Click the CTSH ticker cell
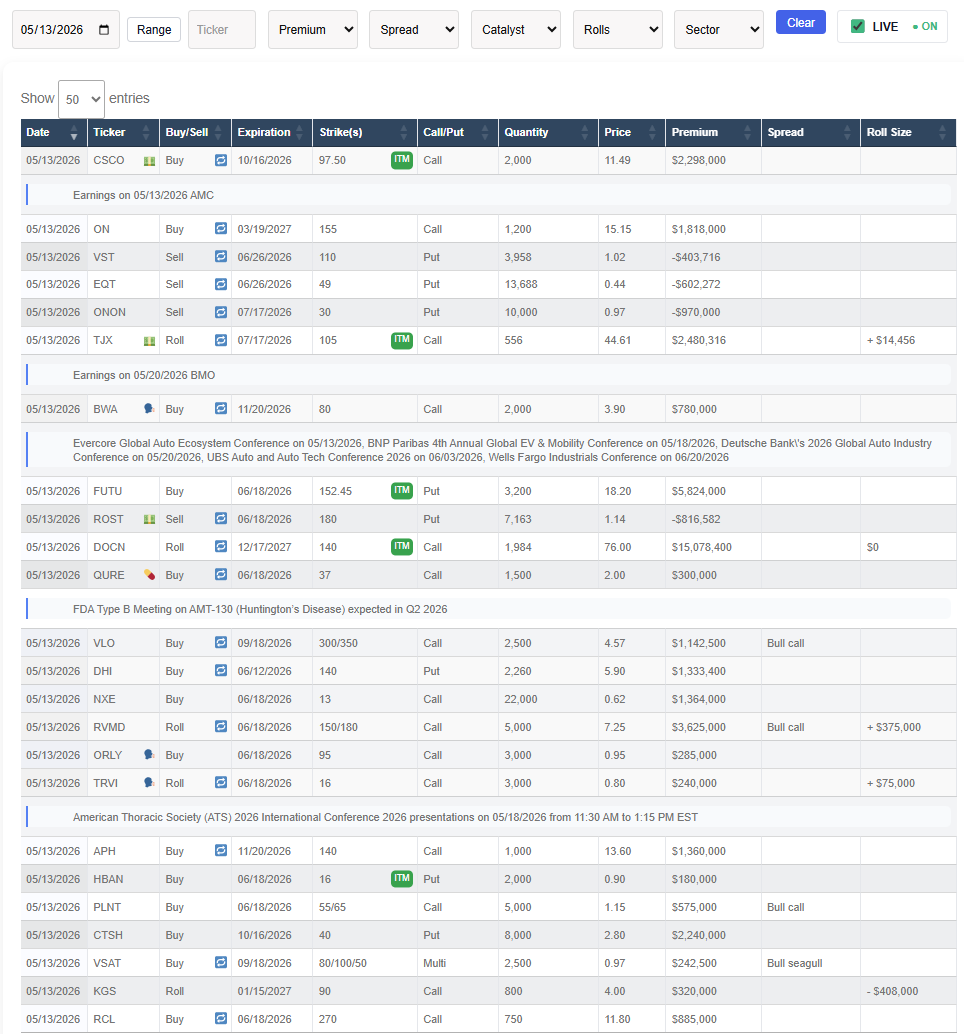964x1034 pixels. [123, 935]
